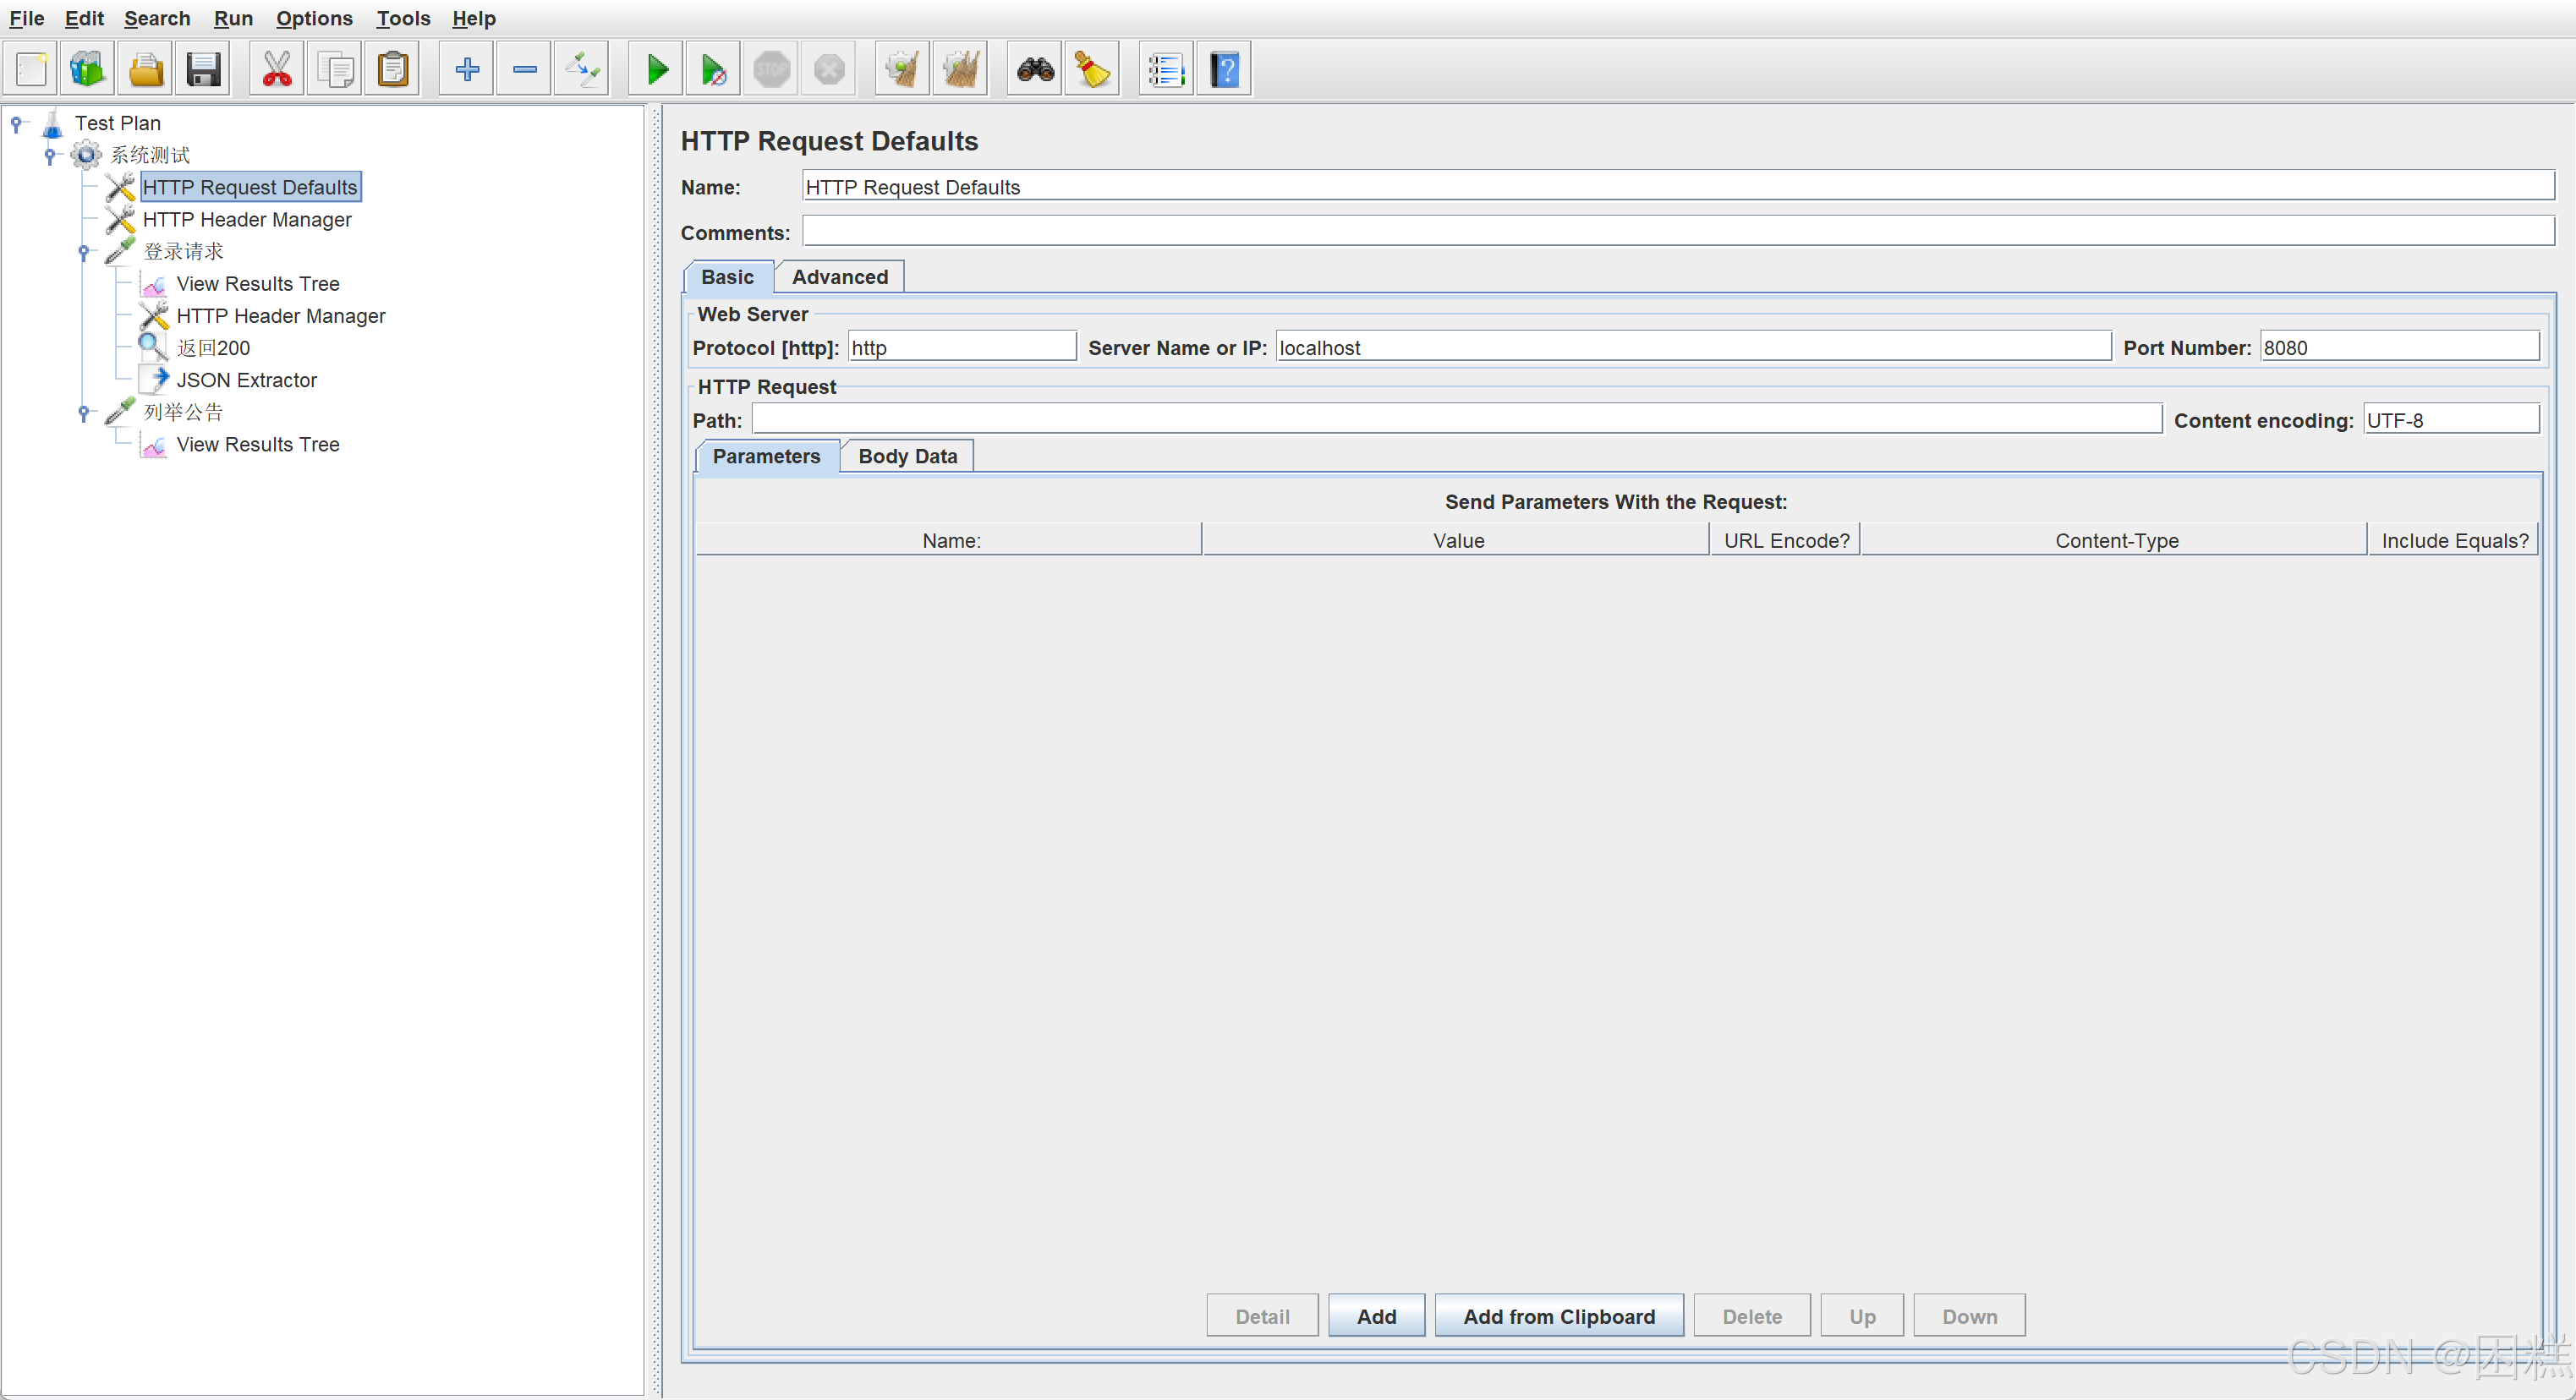Open the Body Data tab
This screenshot has width=2576, height=1400.
click(907, 456)
